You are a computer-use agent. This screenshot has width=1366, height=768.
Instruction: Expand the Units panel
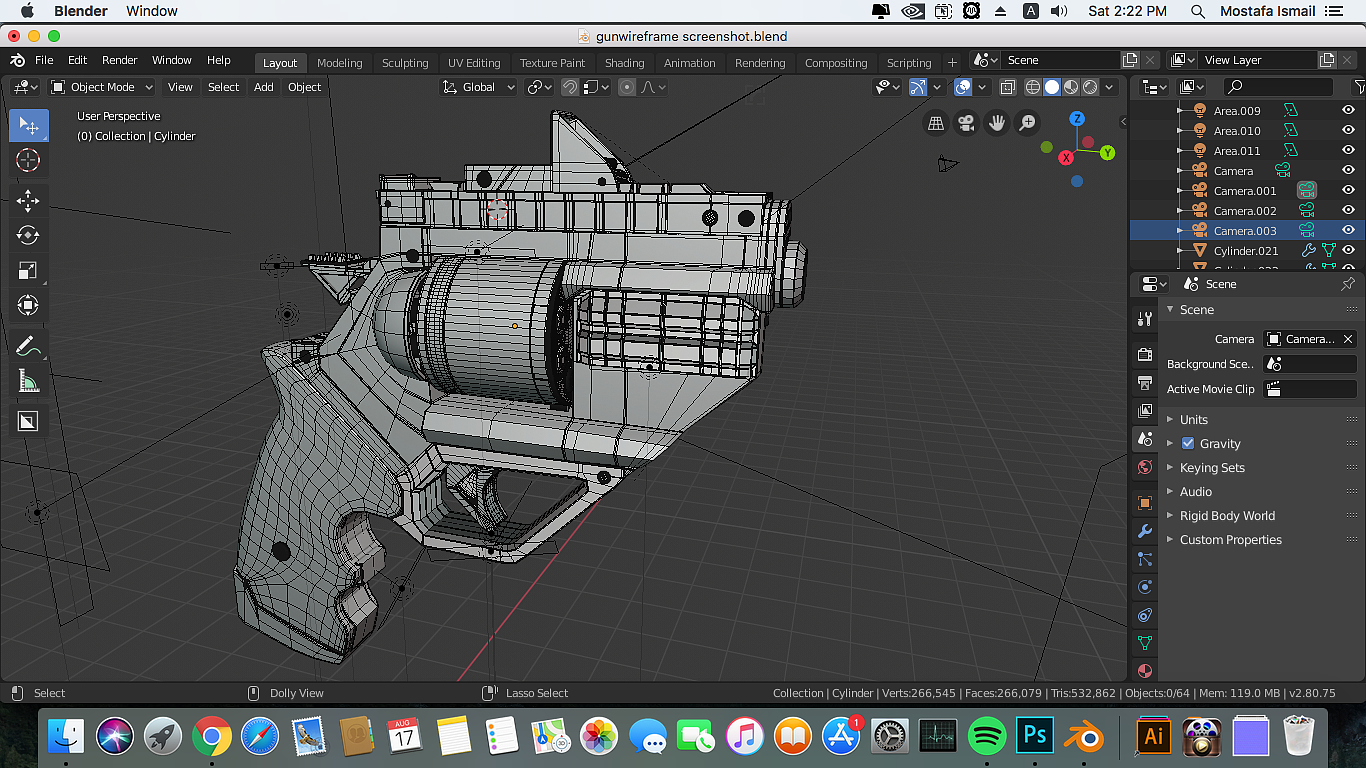tap(1193, 420)
